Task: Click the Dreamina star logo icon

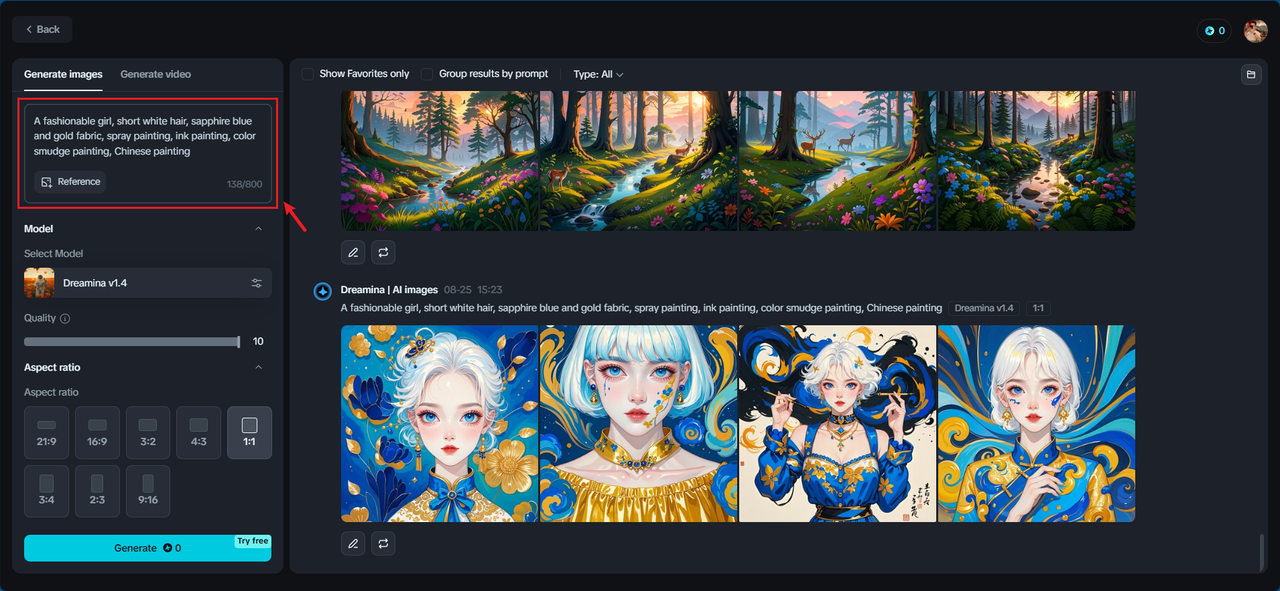Action: (x=323, y=291)
